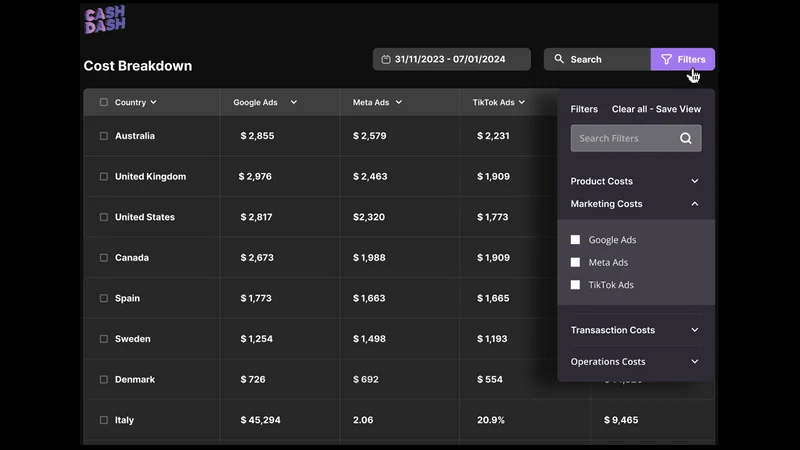Open the Google Ads column dropdown chevron
This screenshot has width=800, height=450.
point(293,102)
